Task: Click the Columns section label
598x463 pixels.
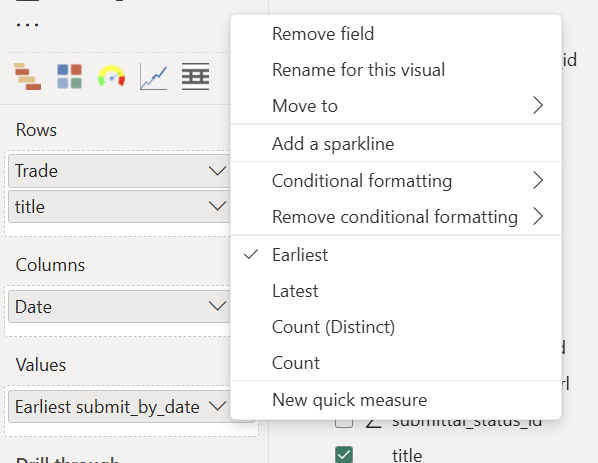Action: pyautogui.click(x=50, y=265)
